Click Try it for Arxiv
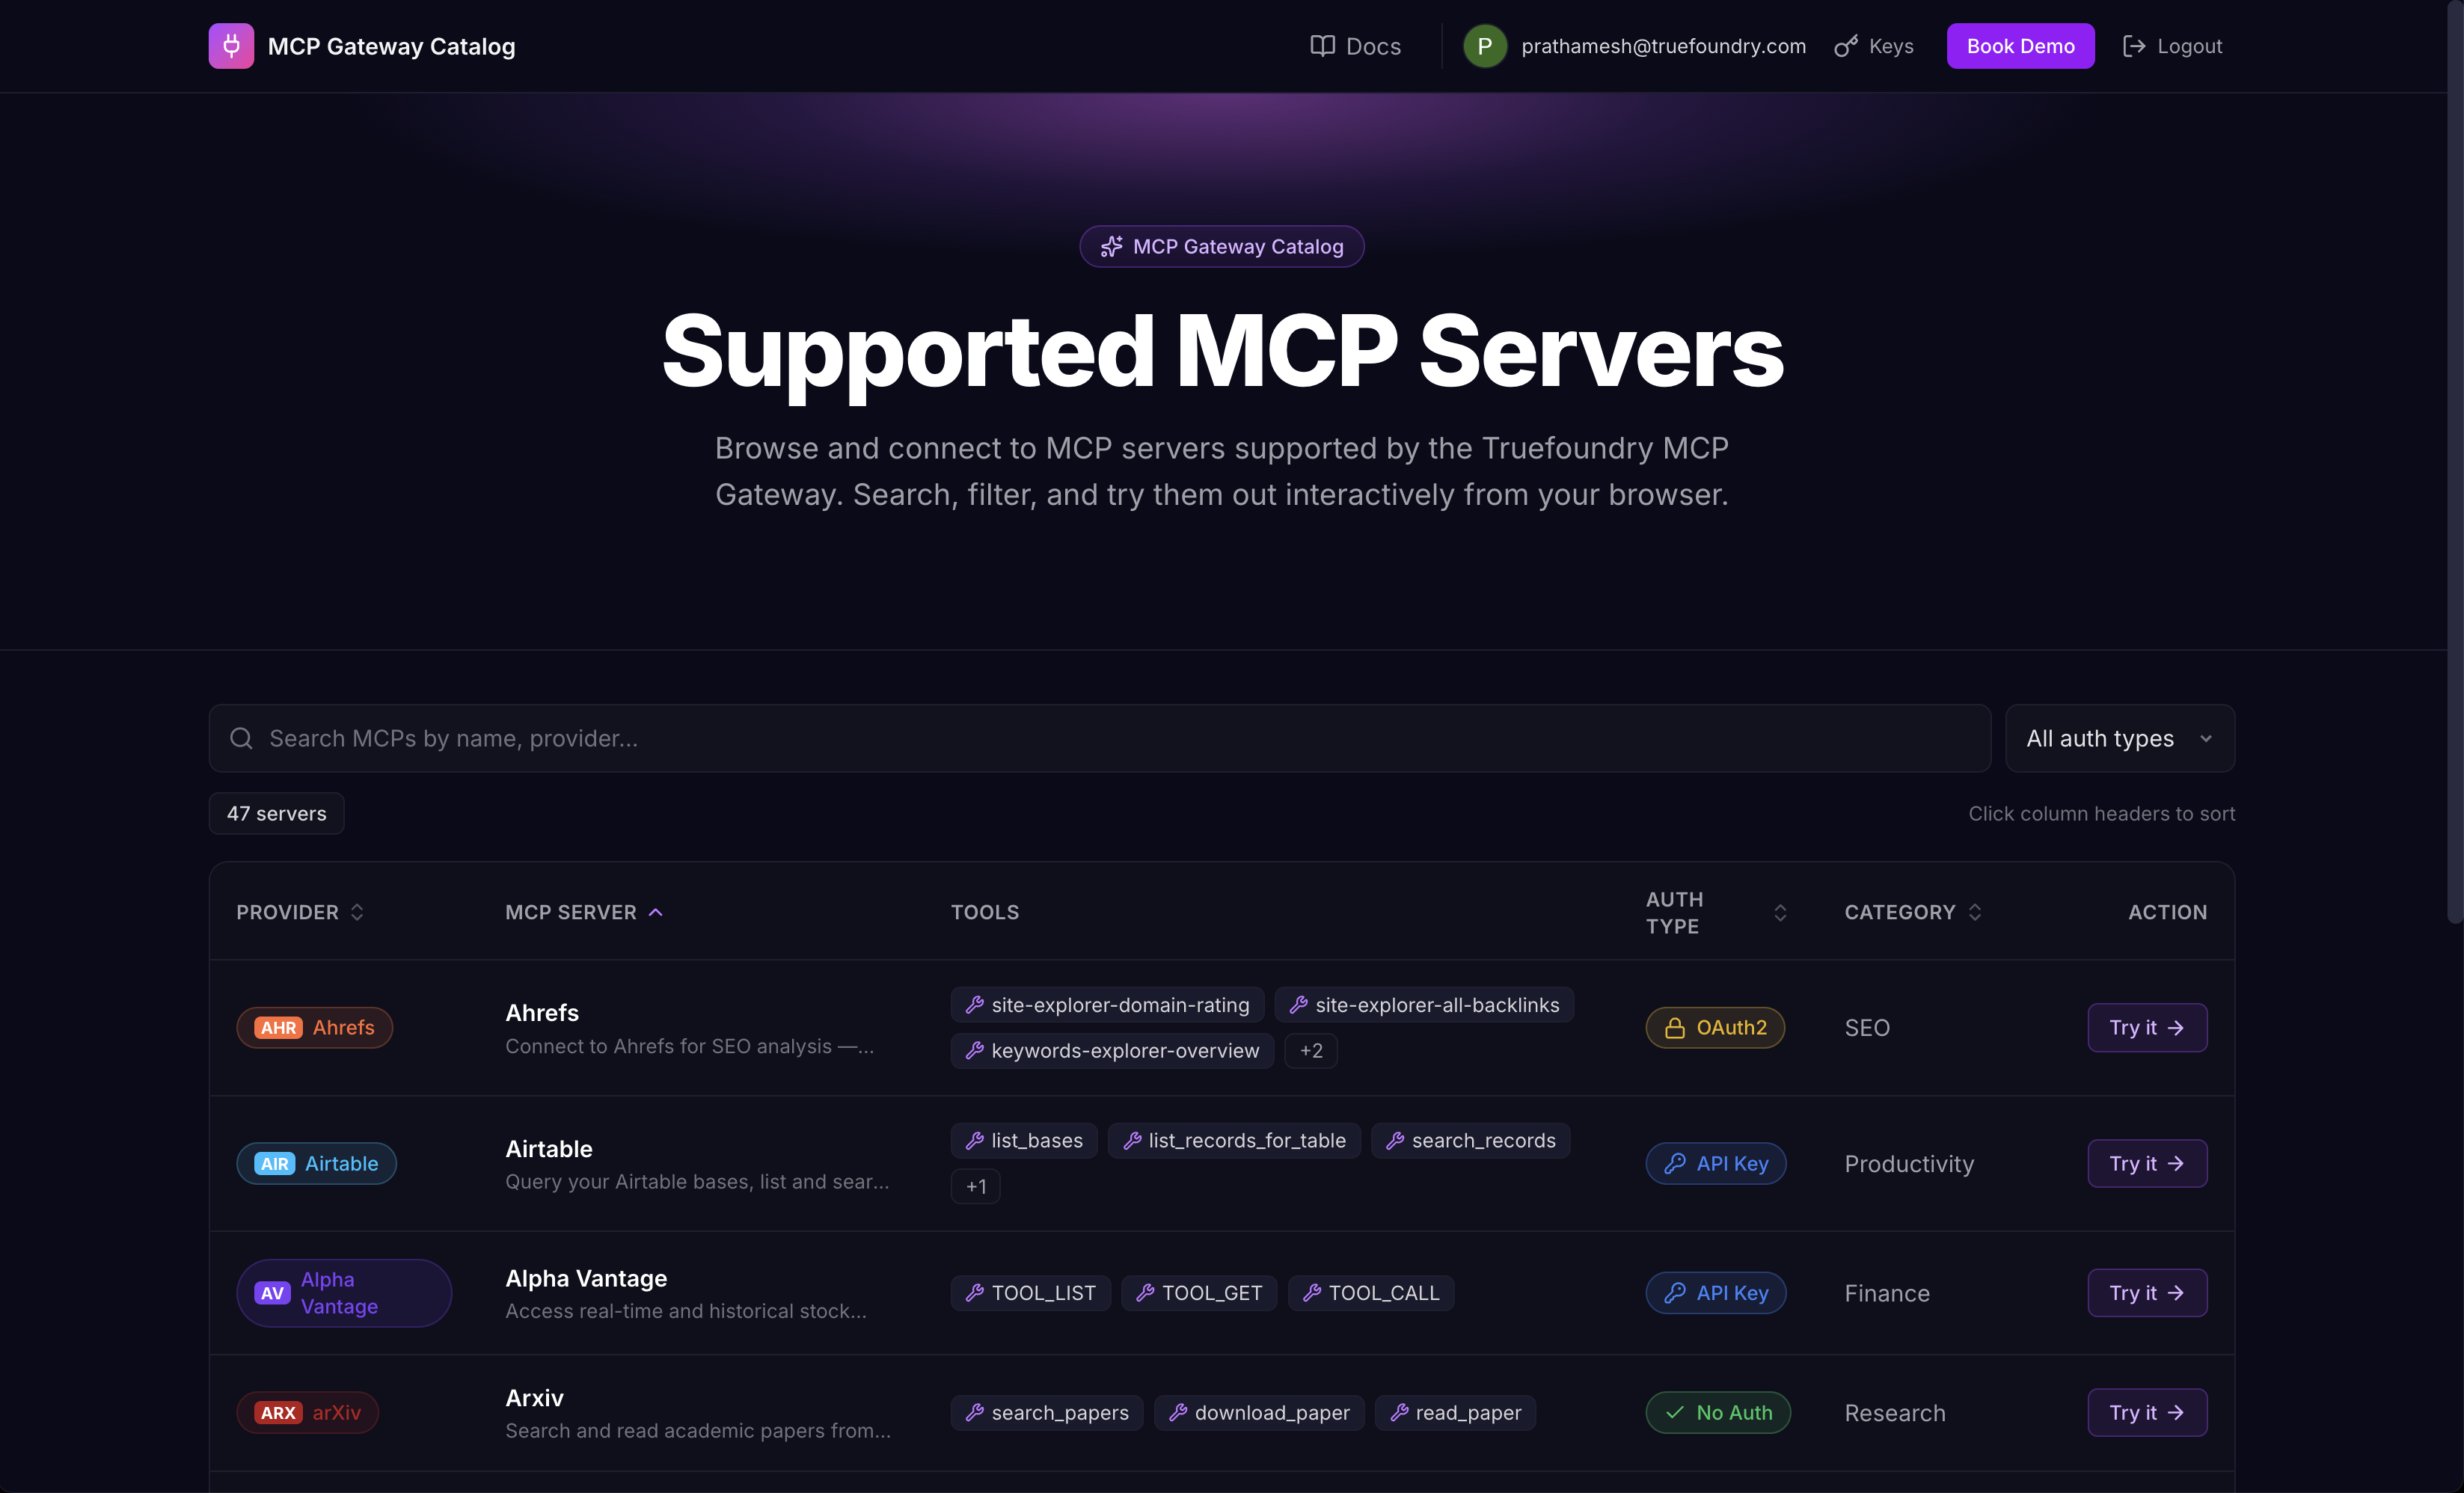Viewport: 2464px width, 1493px height. coord(2147,1413)
